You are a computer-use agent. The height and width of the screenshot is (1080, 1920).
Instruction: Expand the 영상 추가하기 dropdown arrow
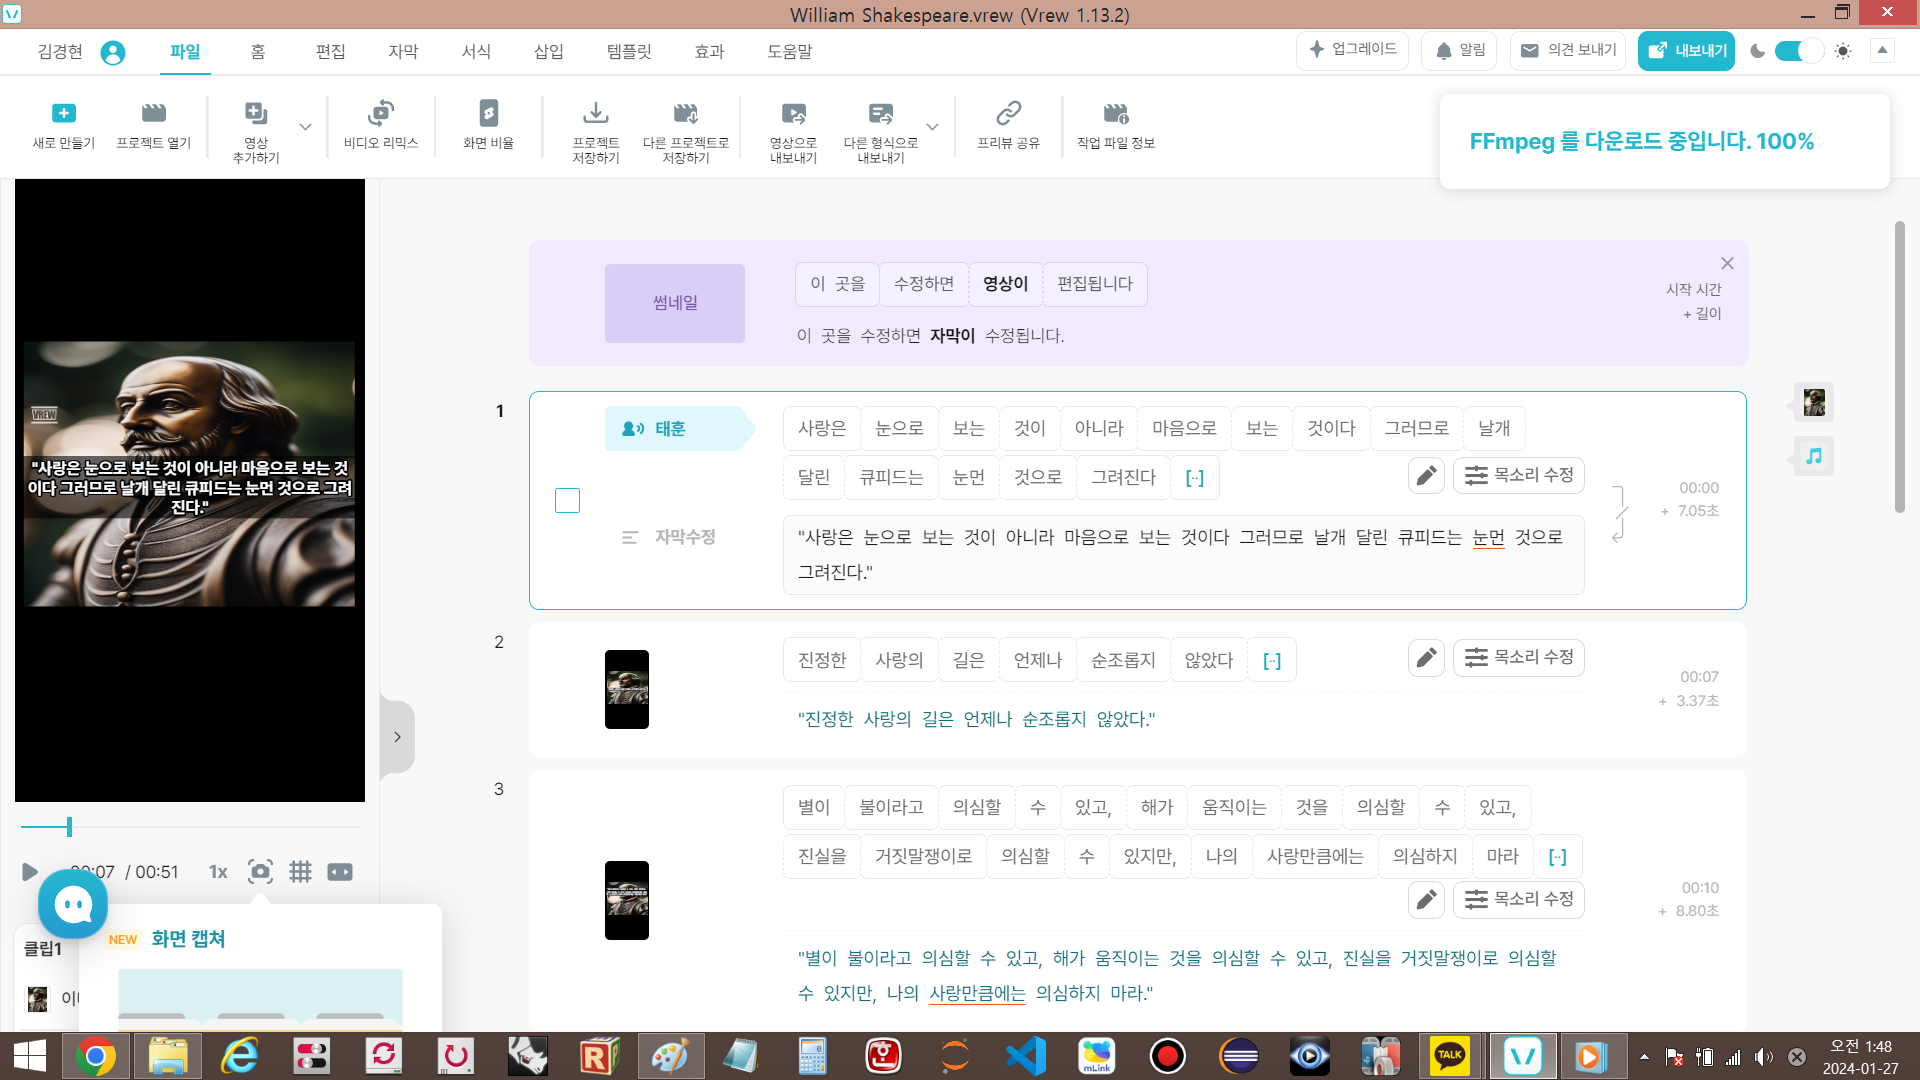tap(305, 127)
